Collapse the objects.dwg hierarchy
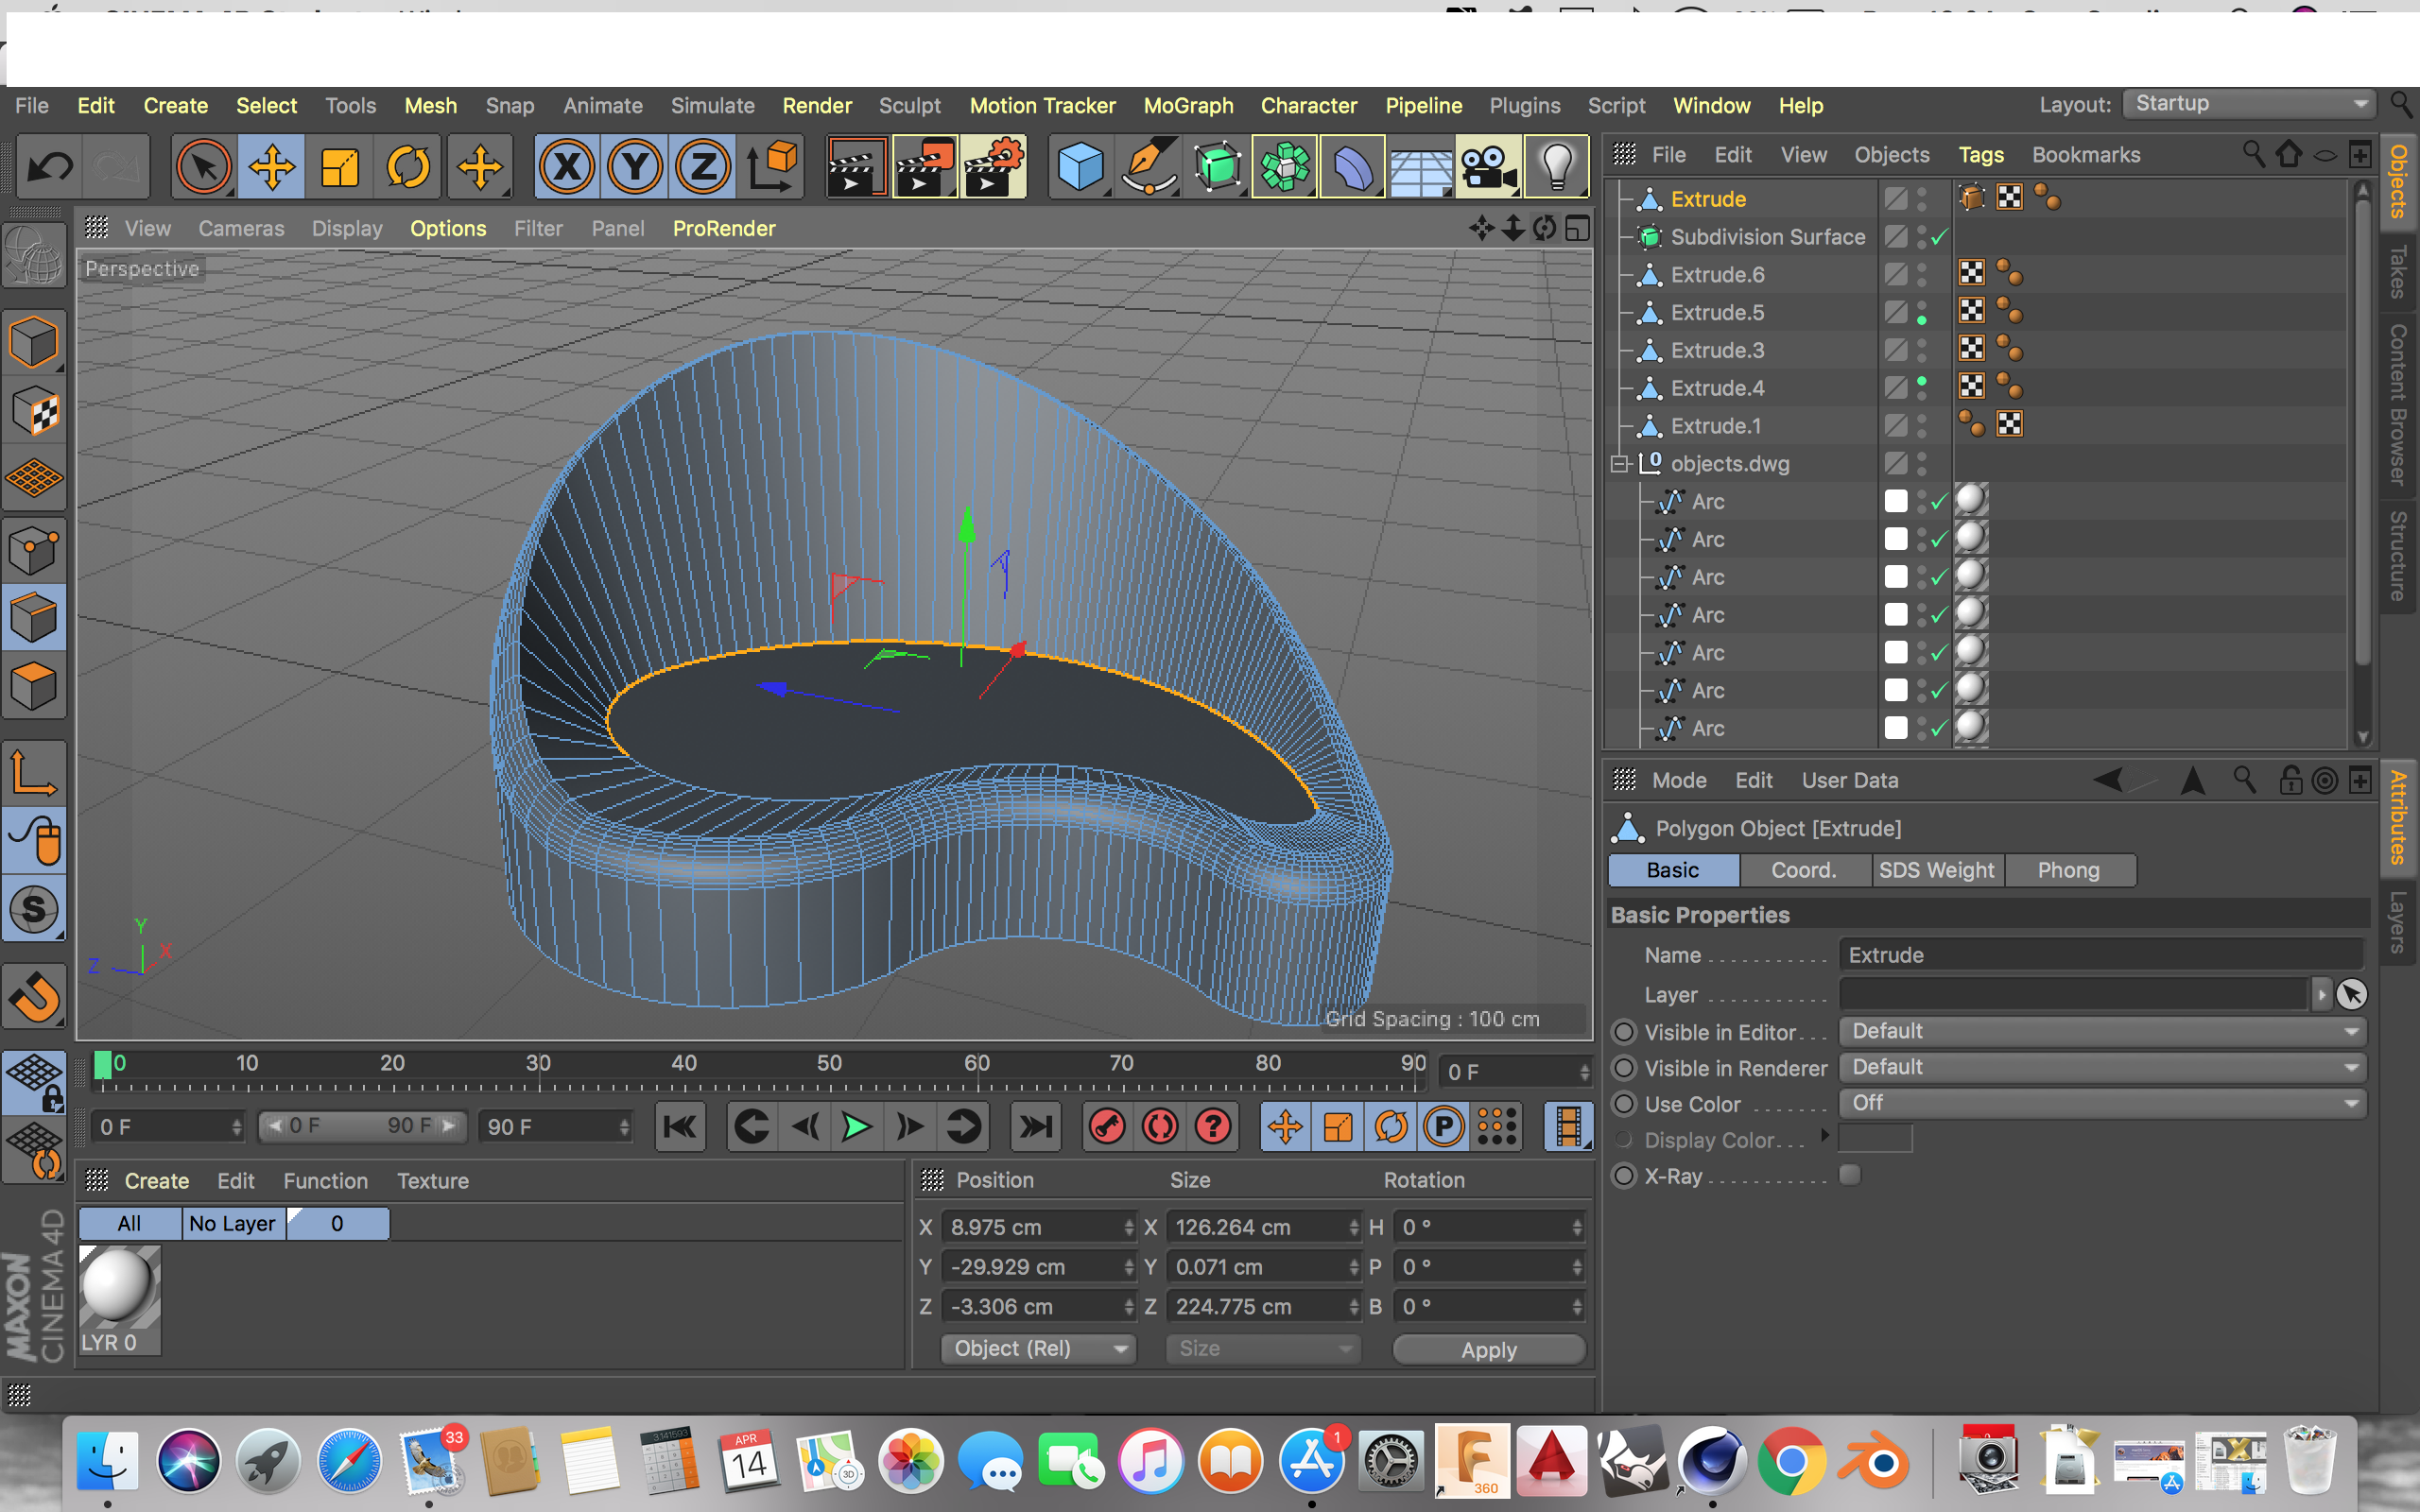The width and height of the screenshot is (2420, 1512). click(1619, 464)
